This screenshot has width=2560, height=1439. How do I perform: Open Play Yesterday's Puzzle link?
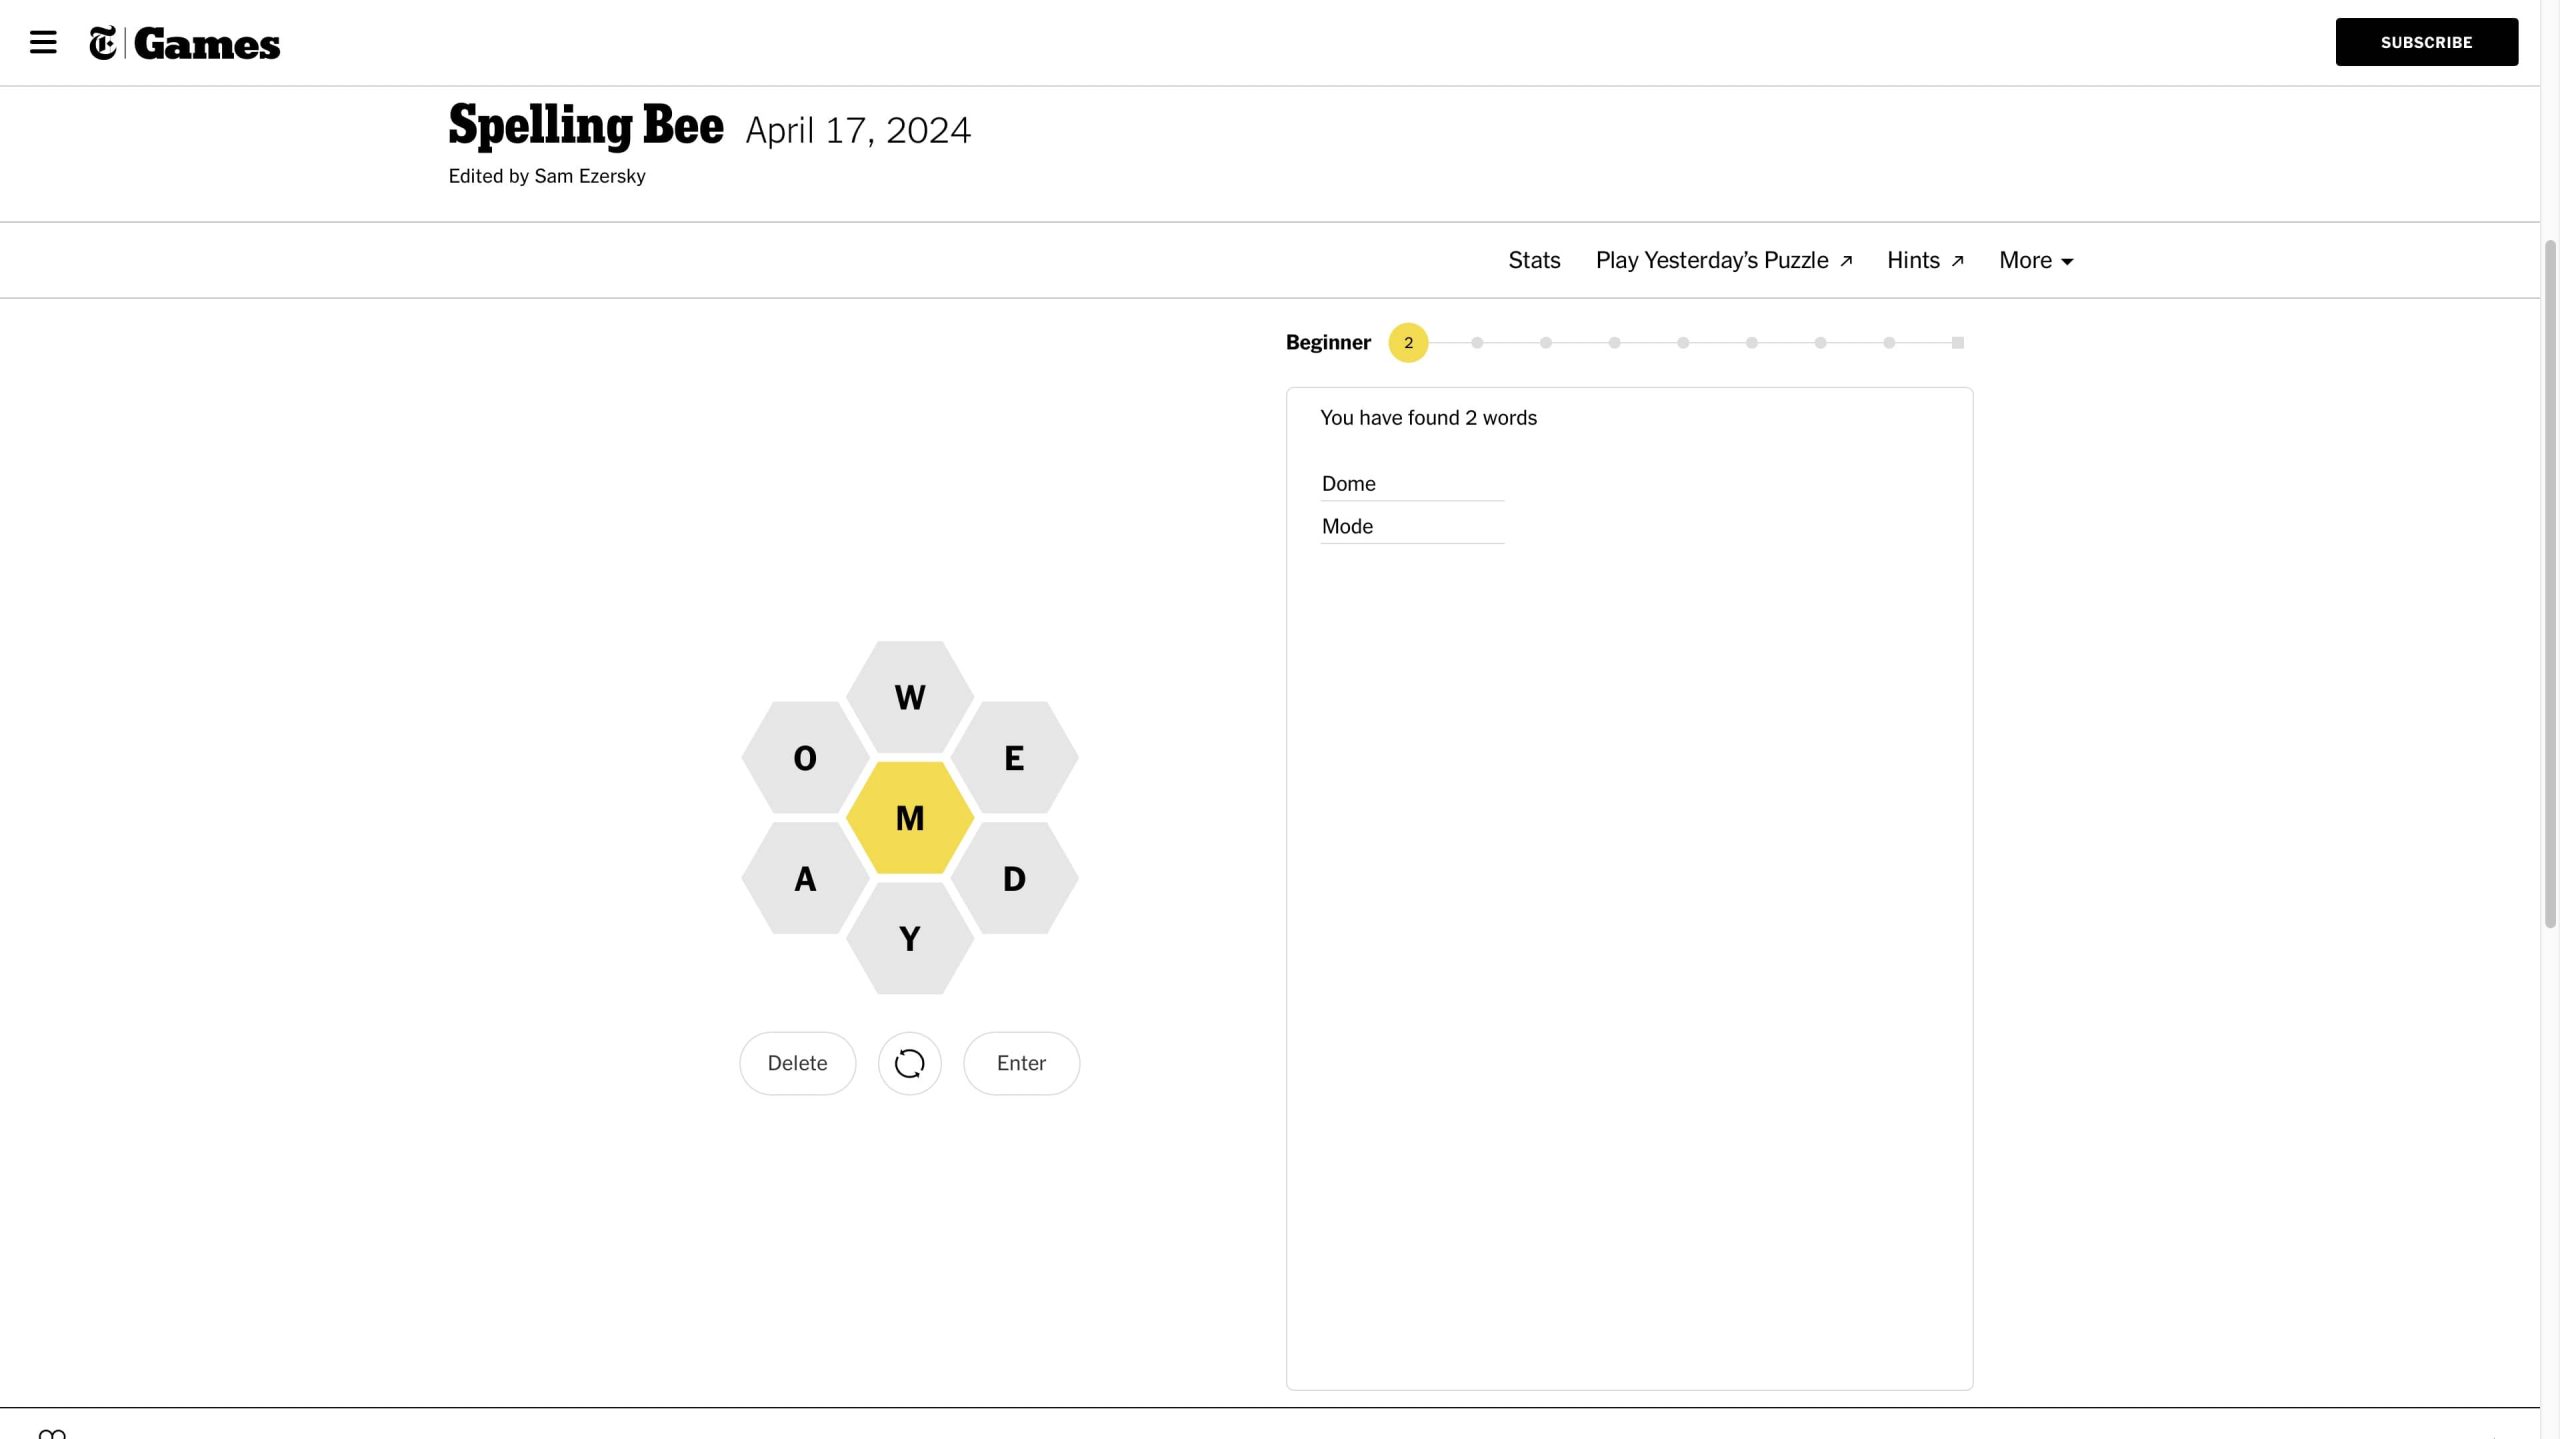tap(1724, 260)
